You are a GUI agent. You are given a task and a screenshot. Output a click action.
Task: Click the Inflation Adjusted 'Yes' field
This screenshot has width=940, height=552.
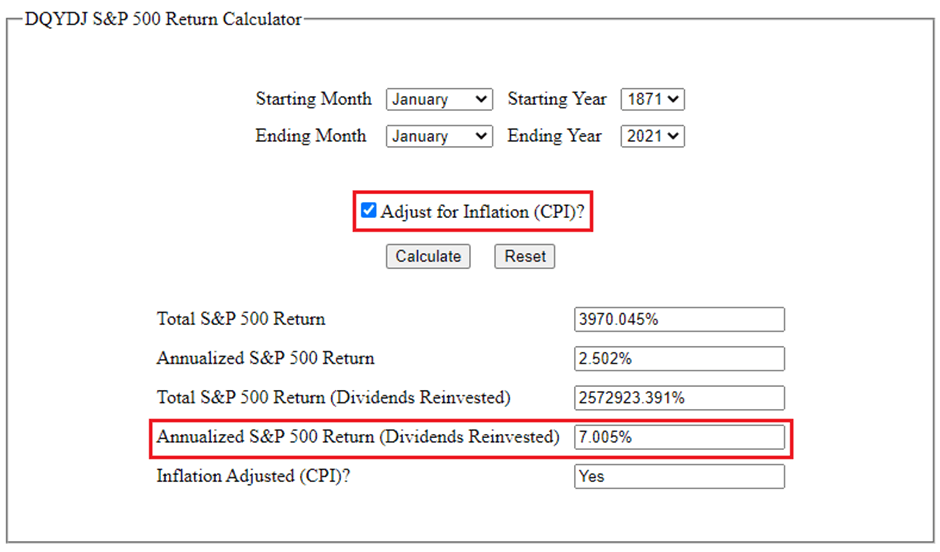point(679,477)
